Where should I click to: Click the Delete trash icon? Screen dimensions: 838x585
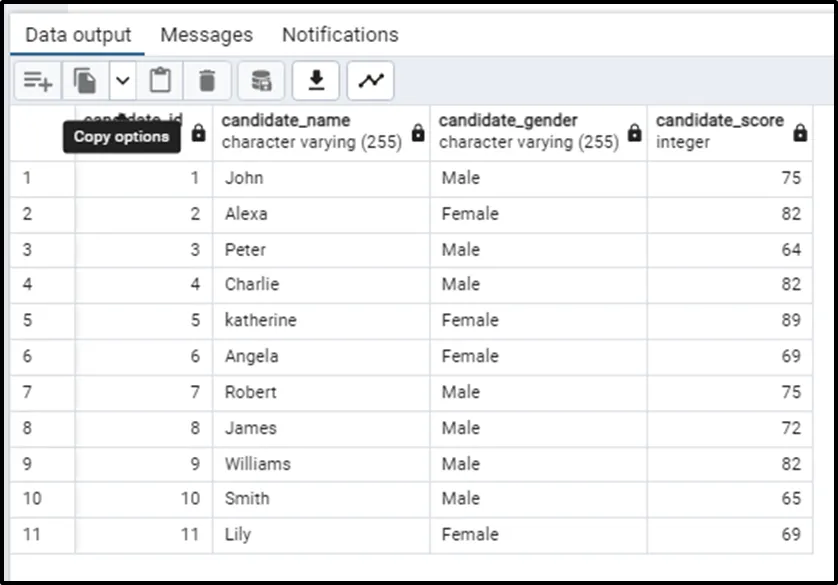click(207, 81)
